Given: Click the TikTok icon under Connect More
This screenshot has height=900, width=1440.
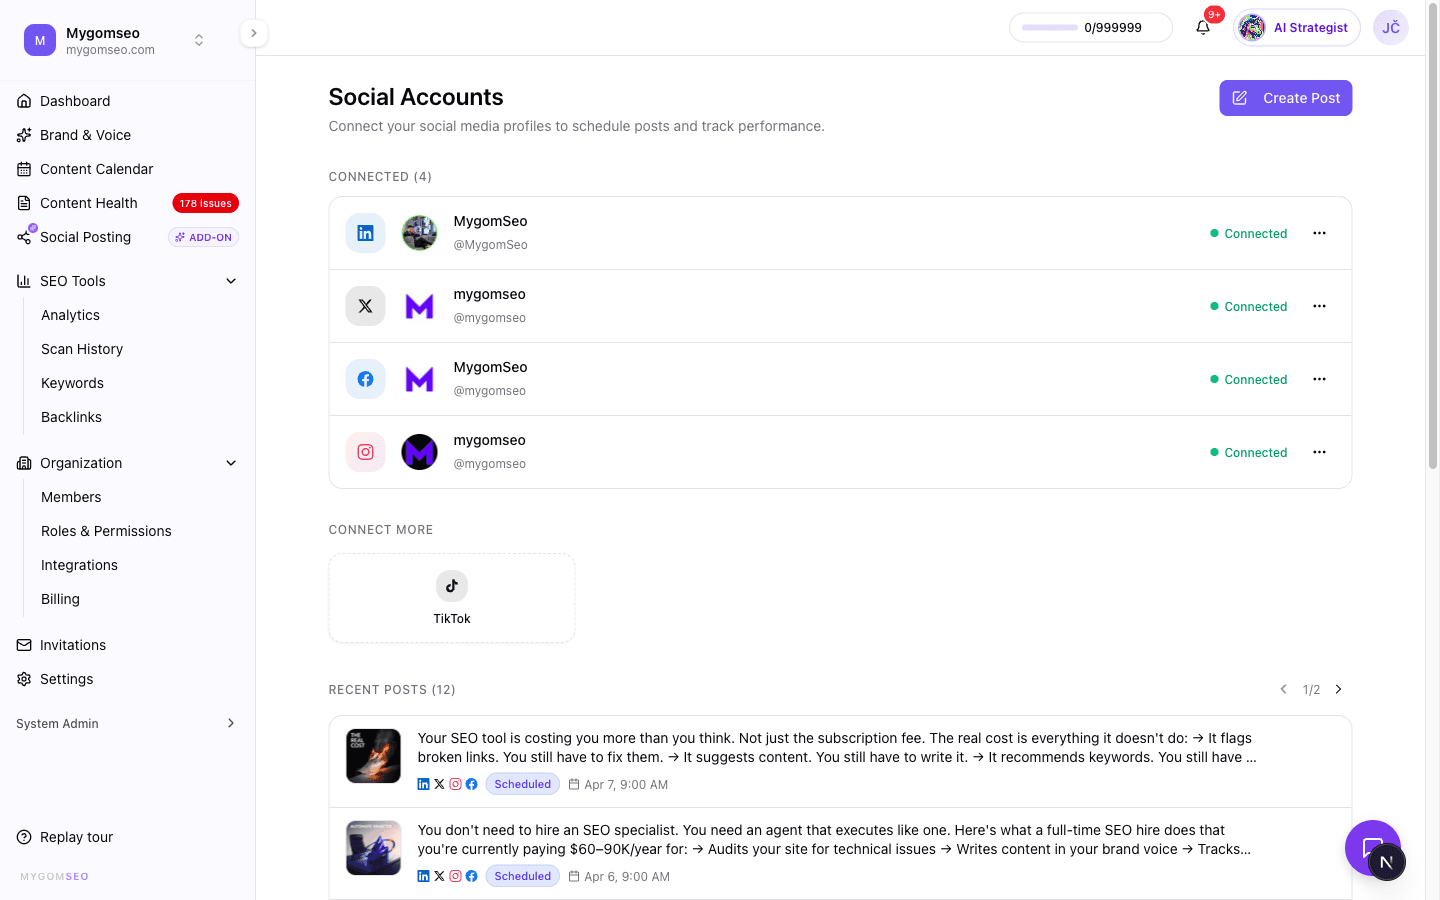Looking at the screenshot, I should (x=451, y=586).
